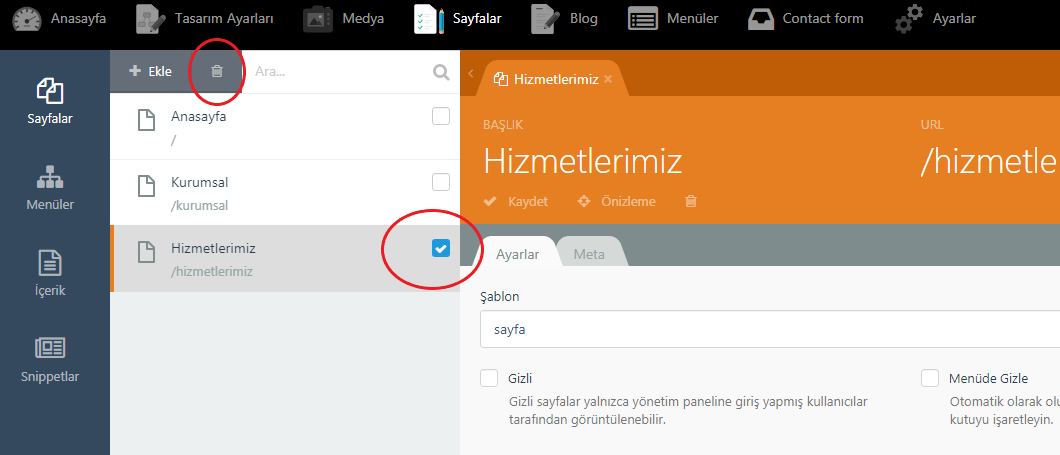The width and height of the screenshot is (1060, 455).
Task: Edit the URL field /hizmetle
Action: [x=989, y=161]
